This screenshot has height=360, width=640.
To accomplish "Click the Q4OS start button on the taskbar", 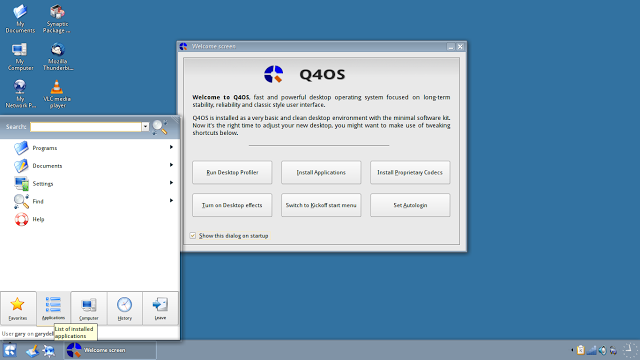I will pos(10,350).
